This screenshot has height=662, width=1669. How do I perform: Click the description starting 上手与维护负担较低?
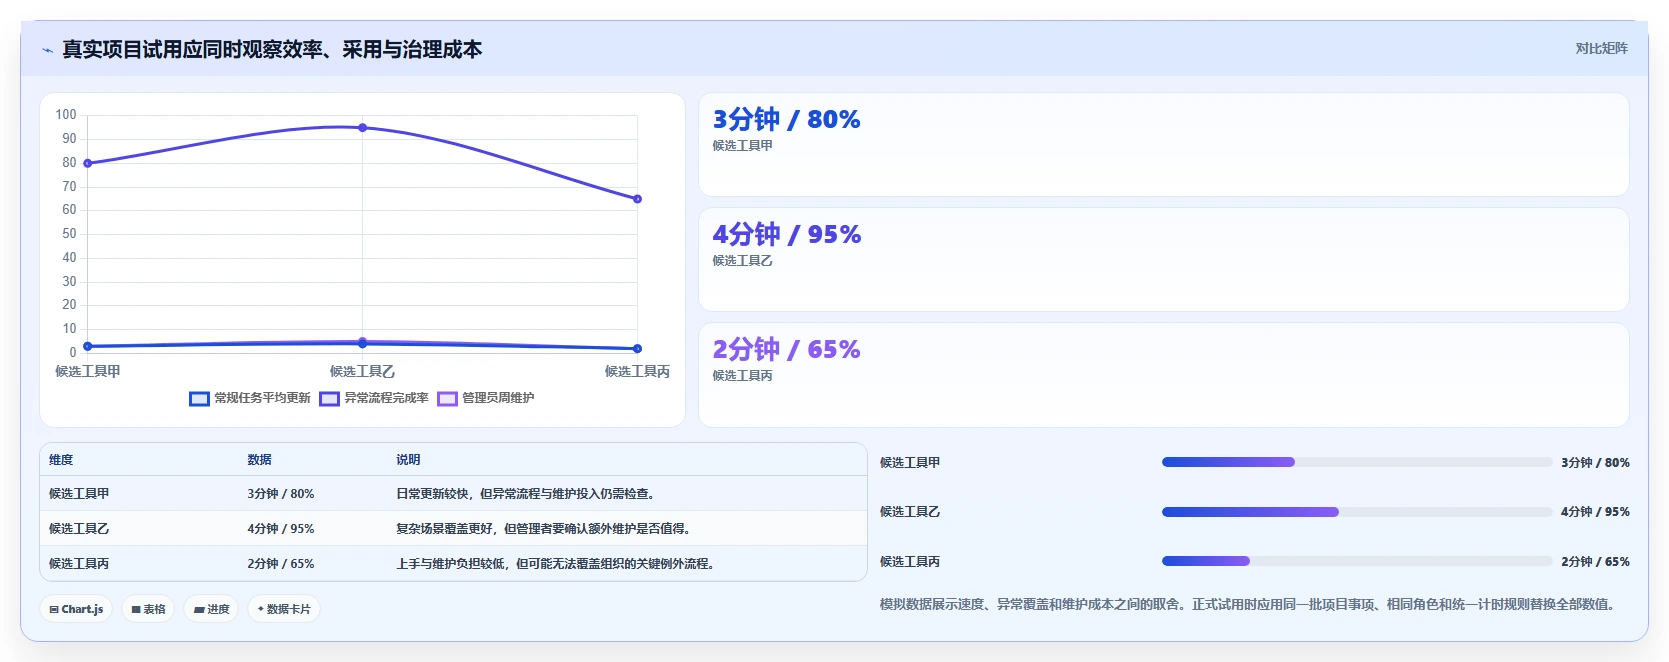556,564
